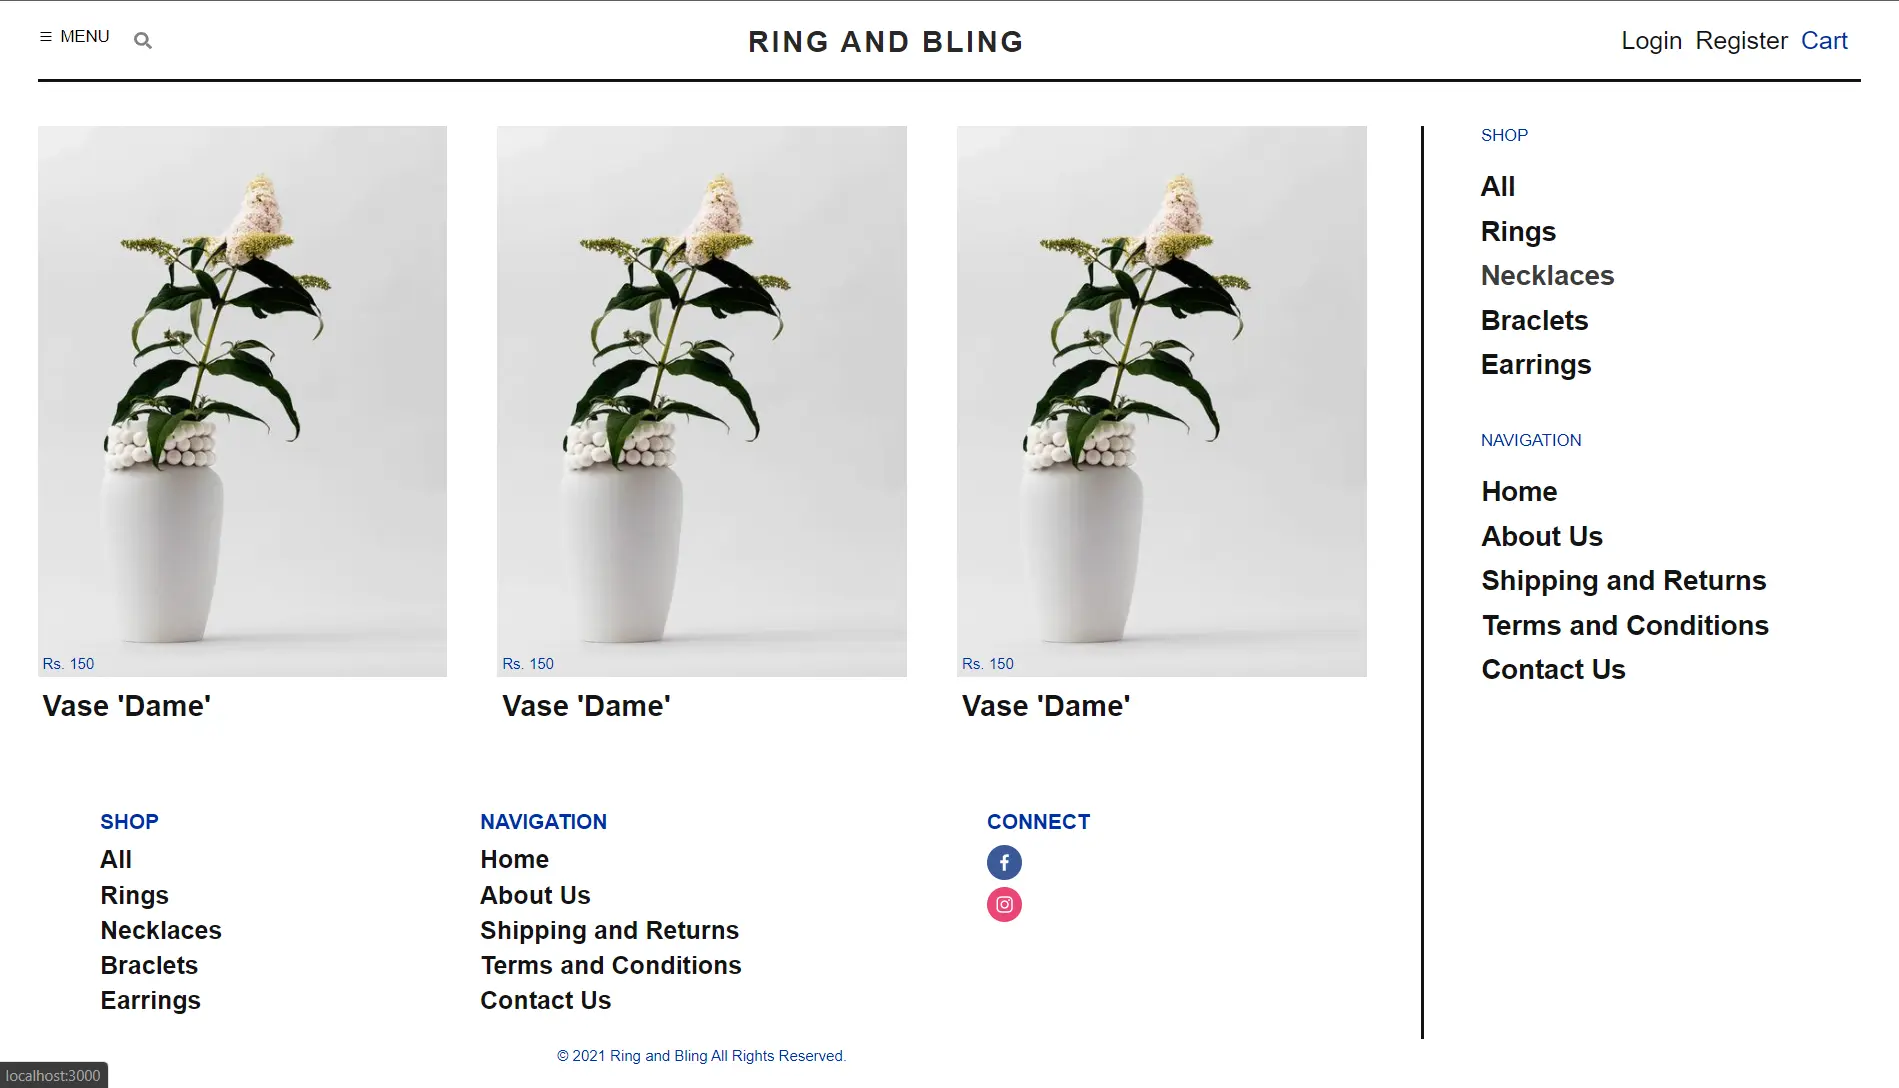Select Rings in the sidebar shop list
This screenshot has width=1899, height=1088.
pyautogui.click(x=1518, y=232)
